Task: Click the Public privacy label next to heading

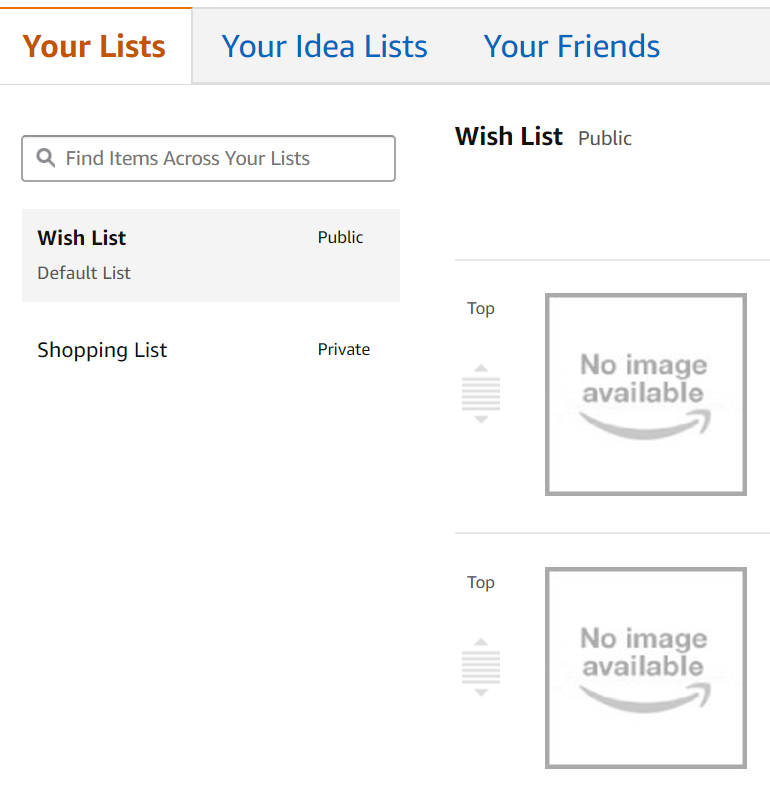Action: click(605, 138)
